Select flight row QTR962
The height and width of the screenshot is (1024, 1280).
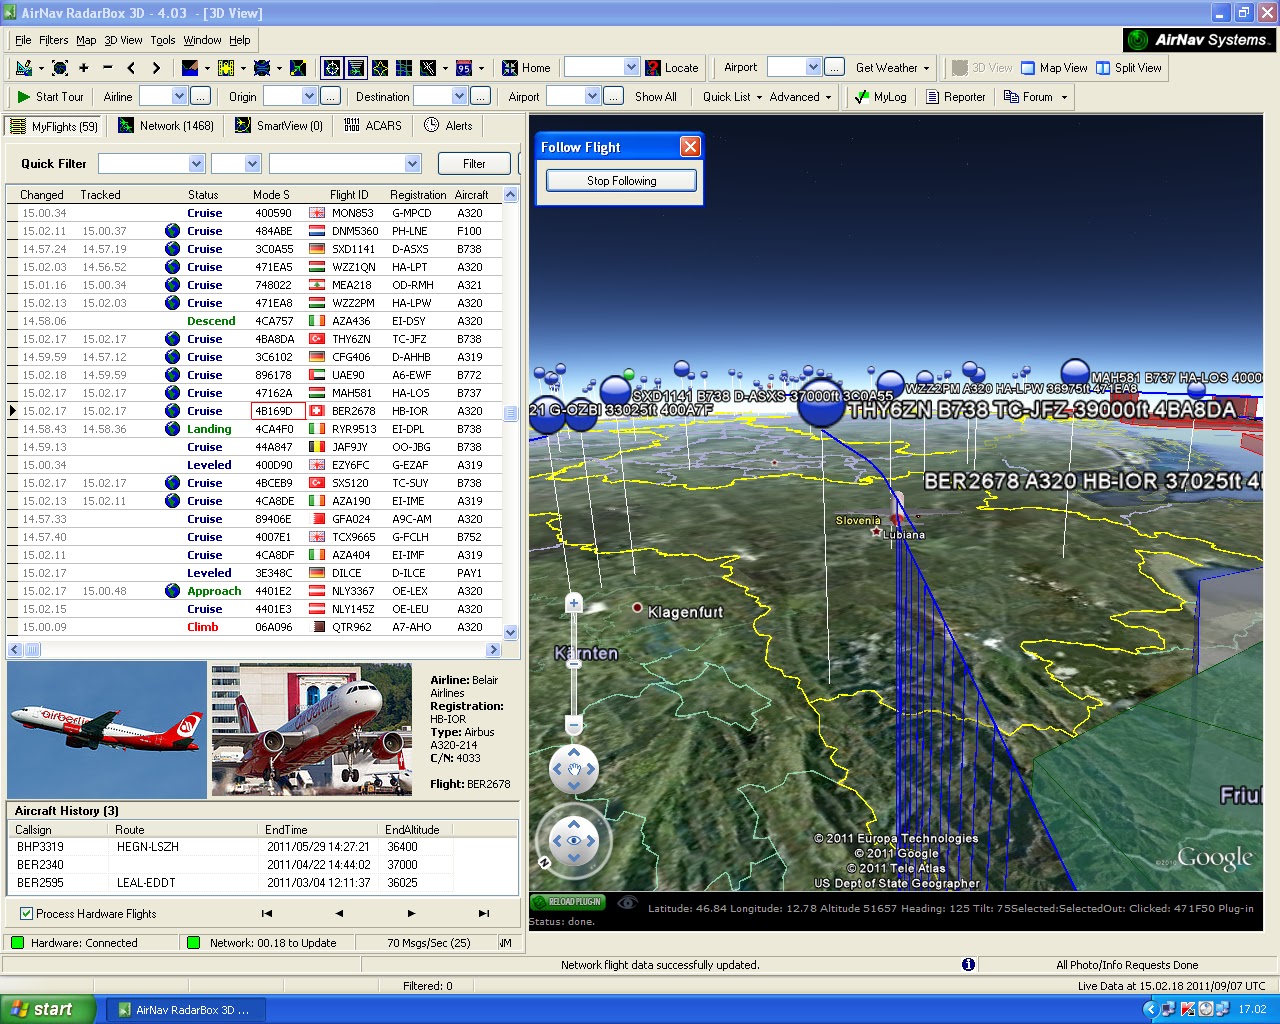[x=255, y=627]
